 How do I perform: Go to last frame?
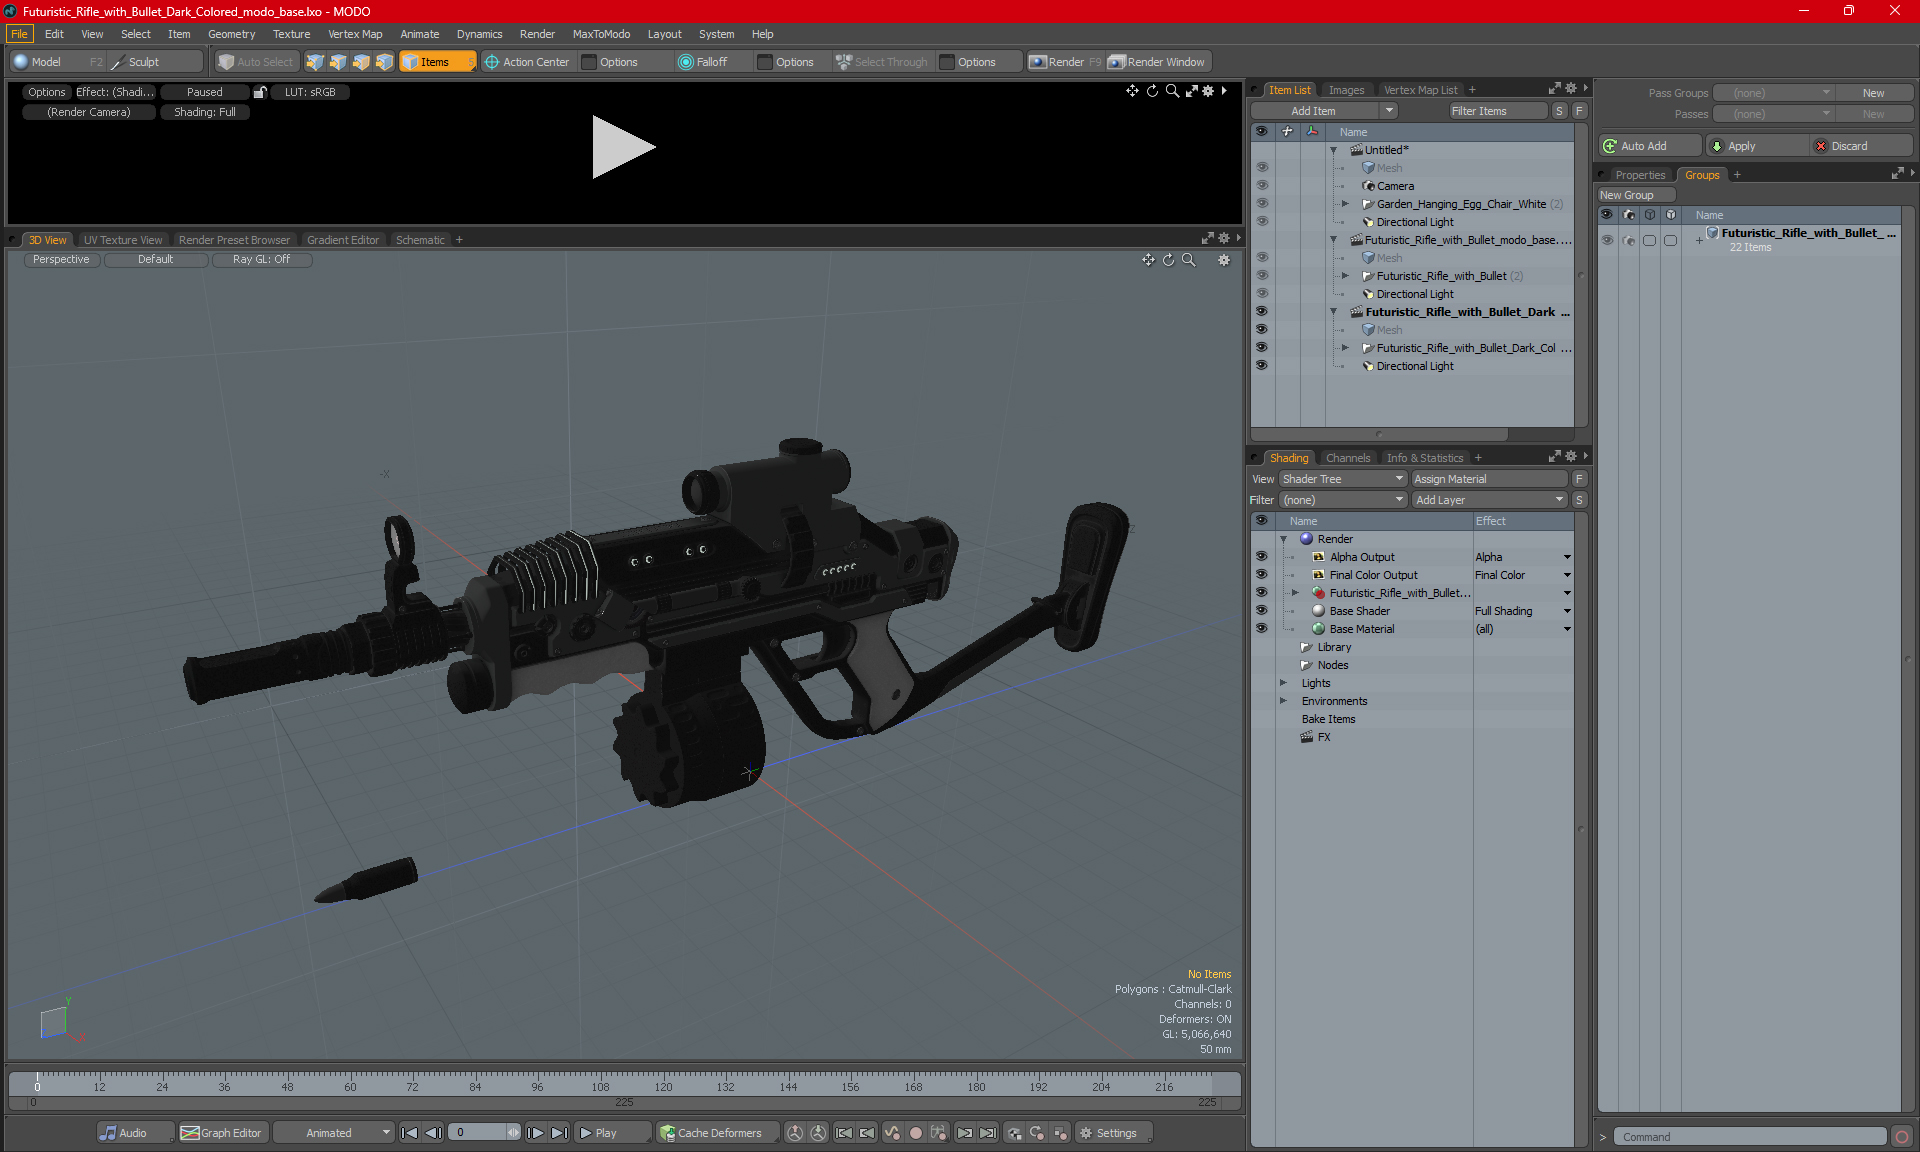(560, 1133)
